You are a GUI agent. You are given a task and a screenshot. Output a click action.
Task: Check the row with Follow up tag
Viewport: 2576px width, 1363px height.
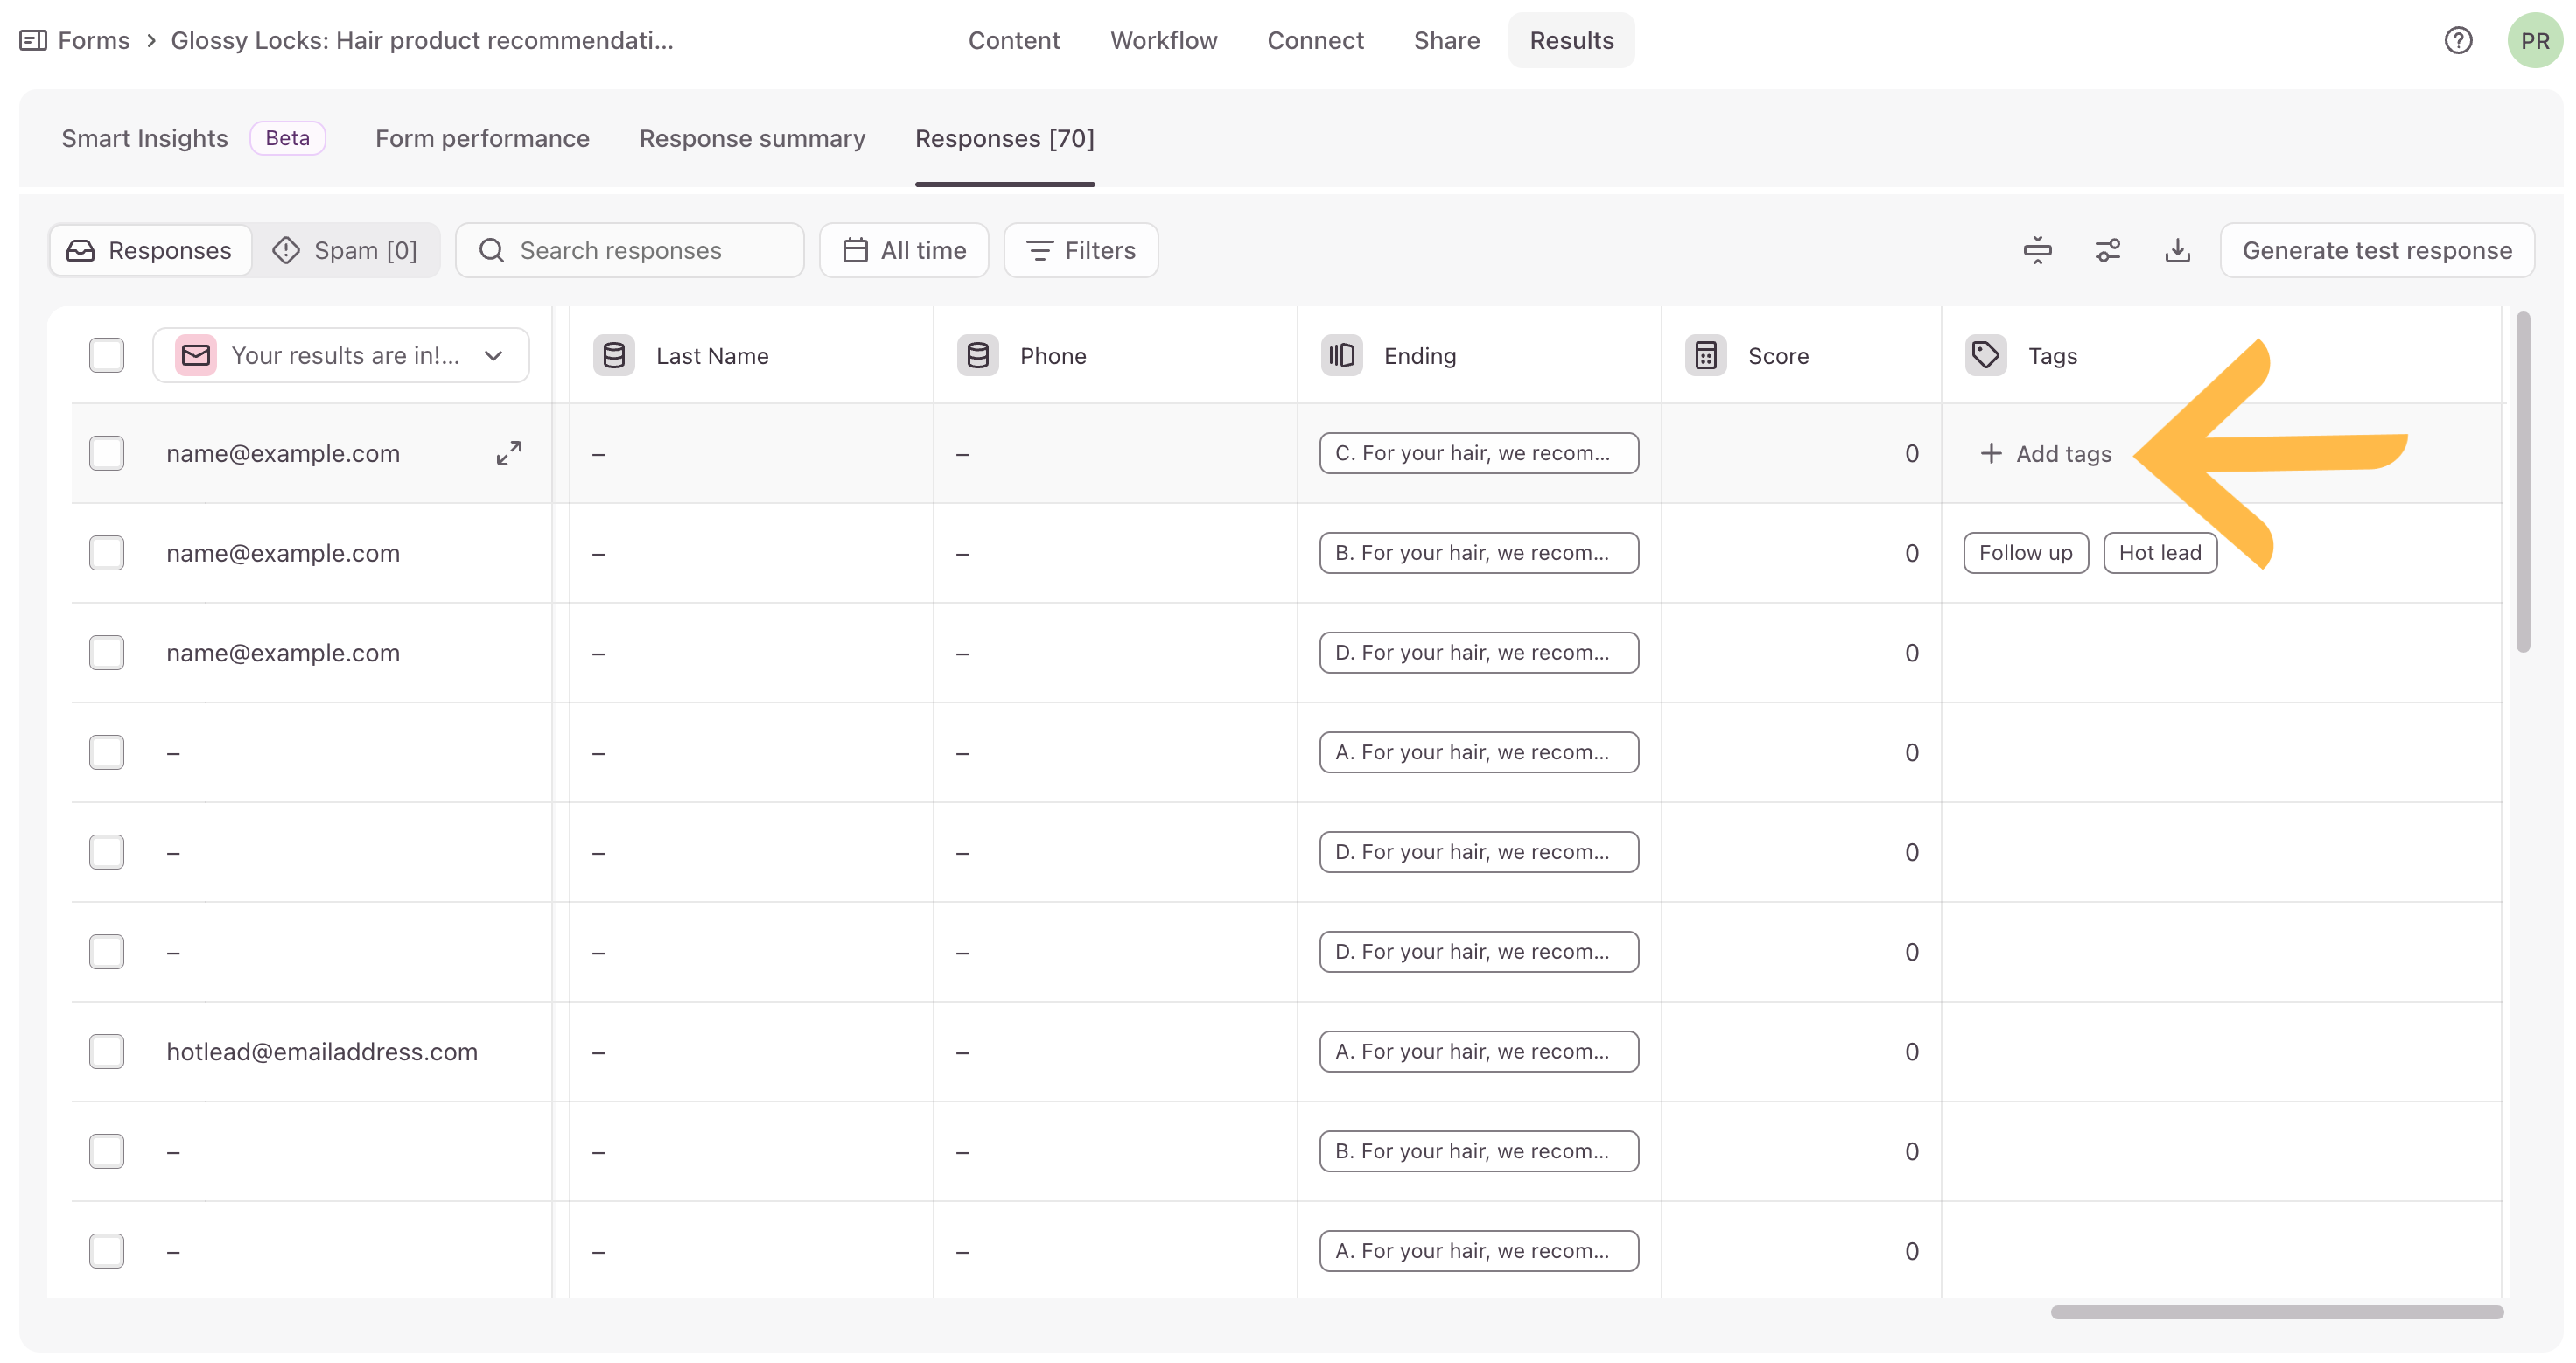tap(107, 553)
